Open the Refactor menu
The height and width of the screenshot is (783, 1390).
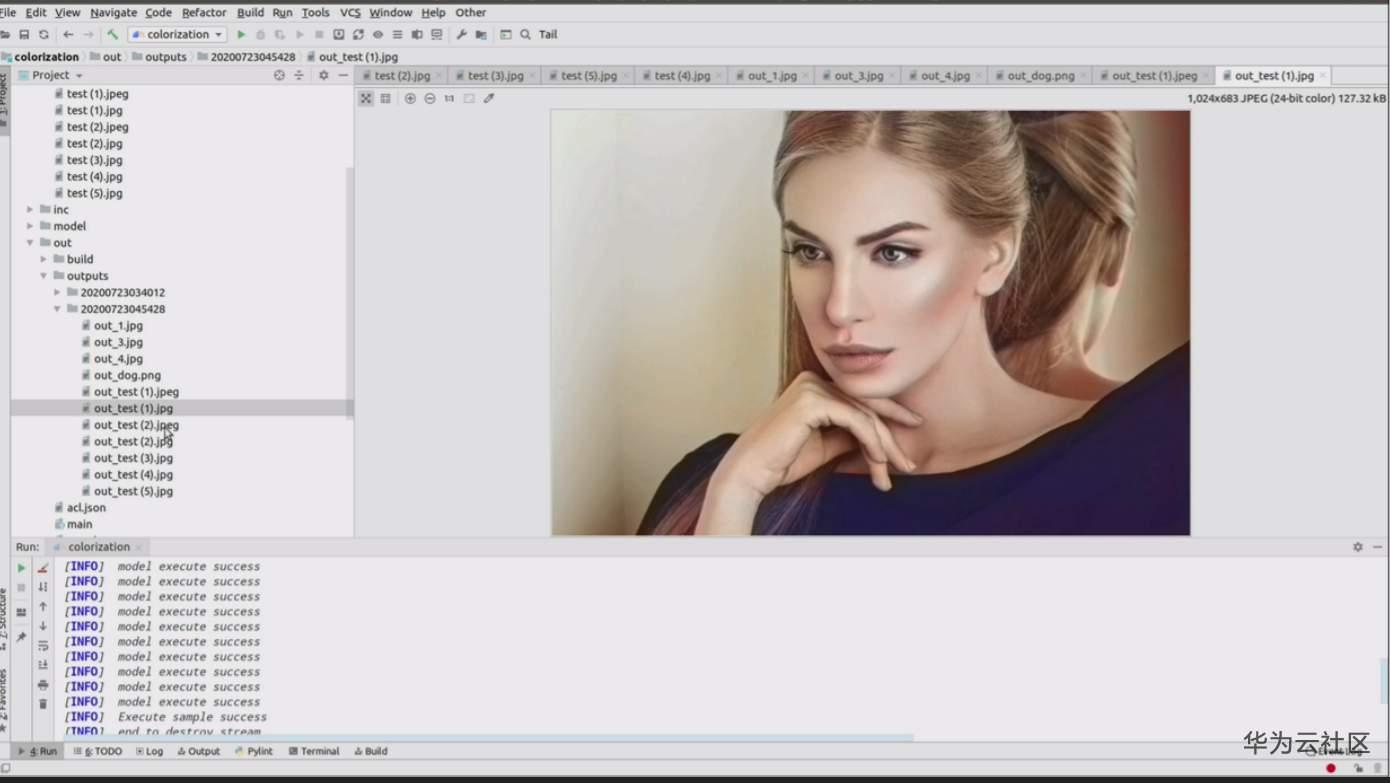[203, 12]
